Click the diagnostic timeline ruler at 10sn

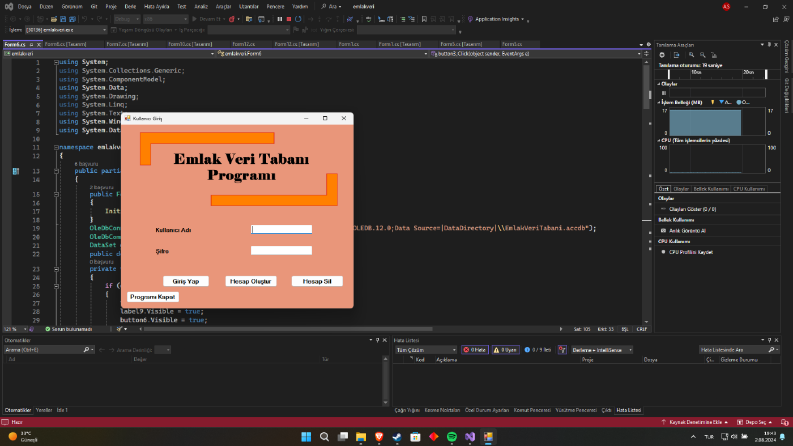[696, 73]
